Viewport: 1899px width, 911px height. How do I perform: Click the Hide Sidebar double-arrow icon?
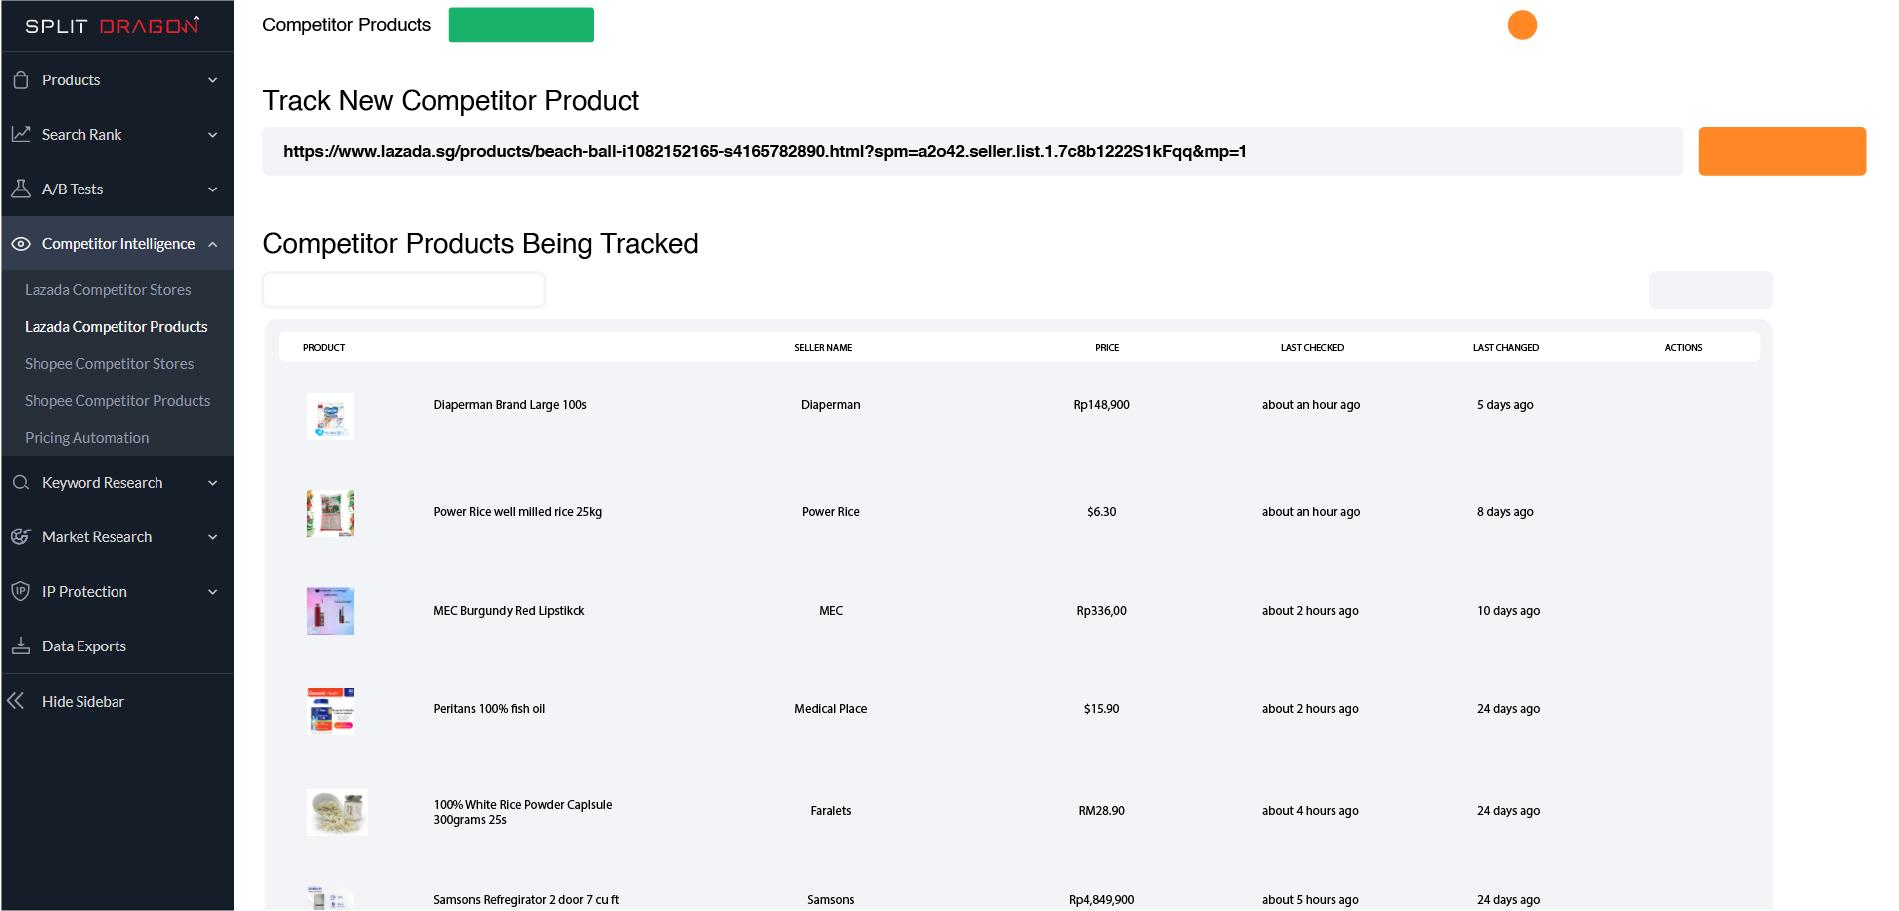point(16,701)
